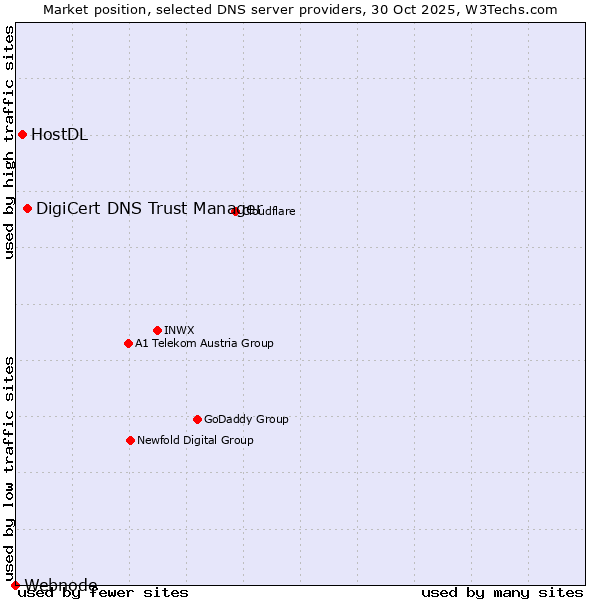Select the Cloudflare red diamond marker
Viewport: 600px width, 600px height.
[236, 211]
